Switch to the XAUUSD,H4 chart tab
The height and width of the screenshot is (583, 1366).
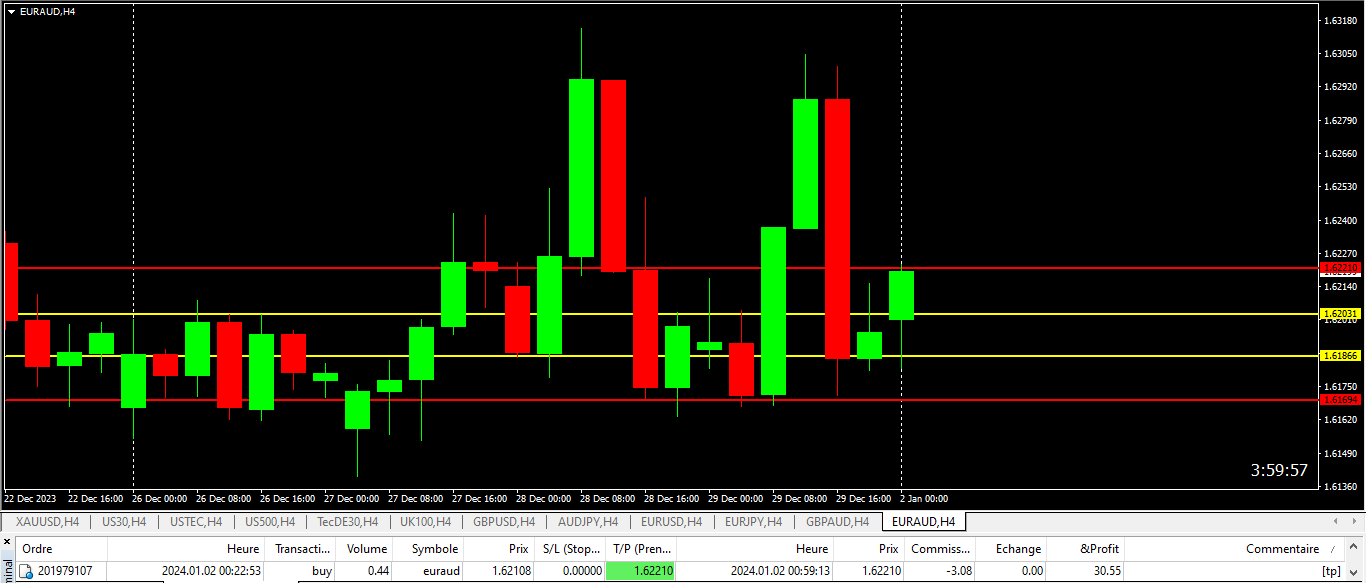point(47,522)
